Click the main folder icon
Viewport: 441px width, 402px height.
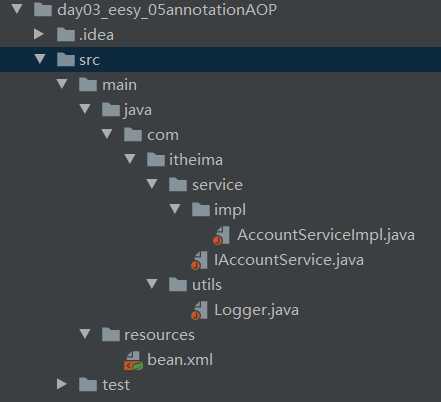(88, 84)
